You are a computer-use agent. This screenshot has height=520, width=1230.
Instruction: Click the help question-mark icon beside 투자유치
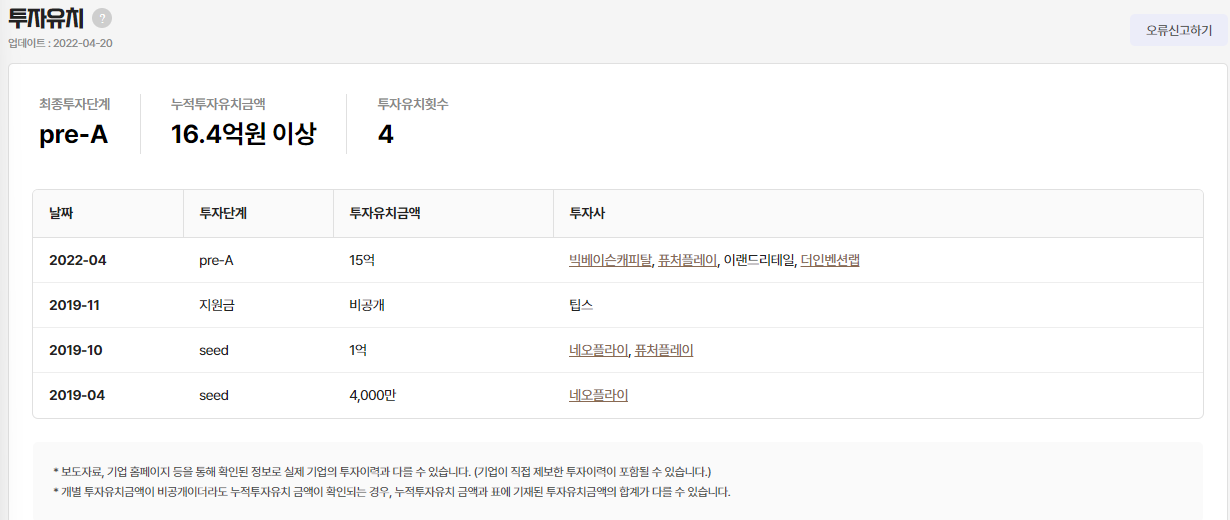coord(102,18)
